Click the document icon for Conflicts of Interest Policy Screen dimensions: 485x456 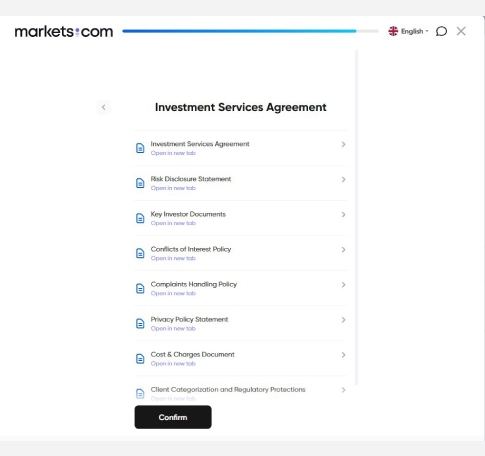[x=140, y=253]
